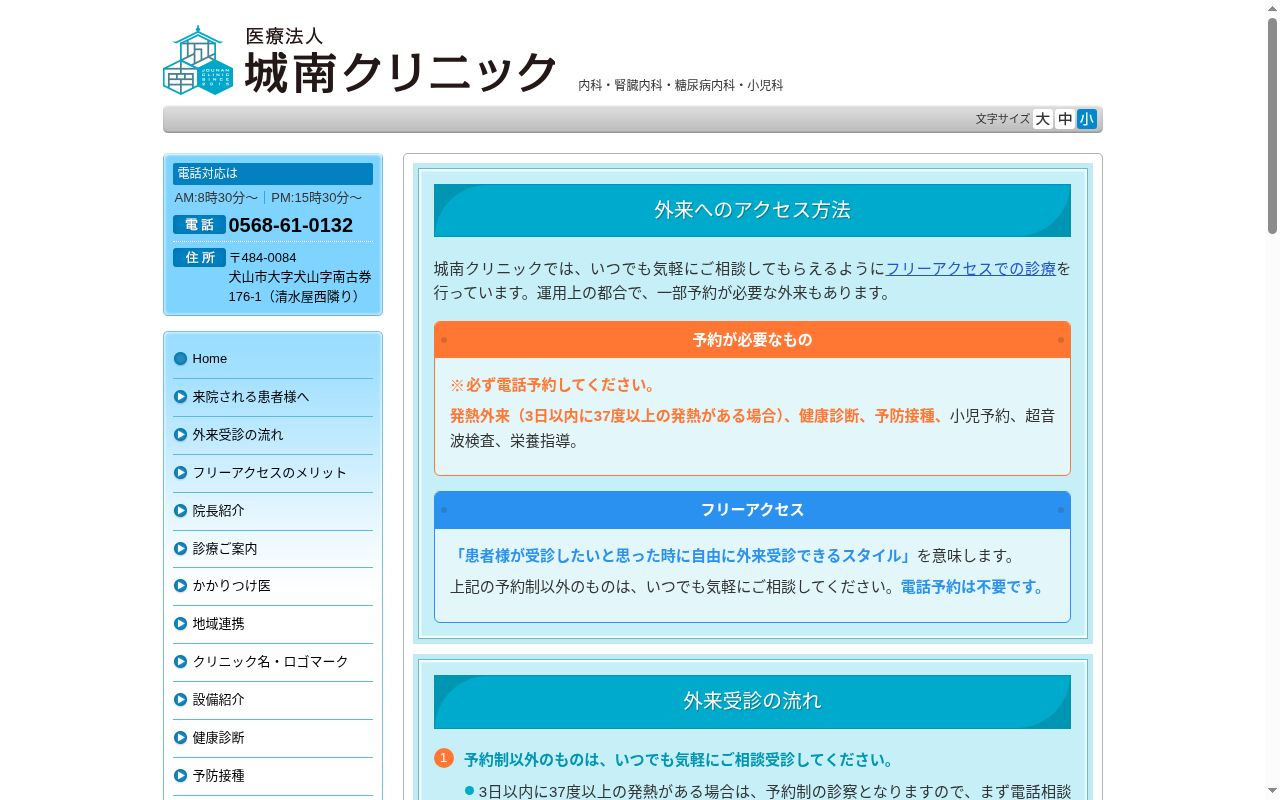Screen dimensions: 1280x800
Task: Click arrow icon beside 予防接種
Action: click(181, 776)
